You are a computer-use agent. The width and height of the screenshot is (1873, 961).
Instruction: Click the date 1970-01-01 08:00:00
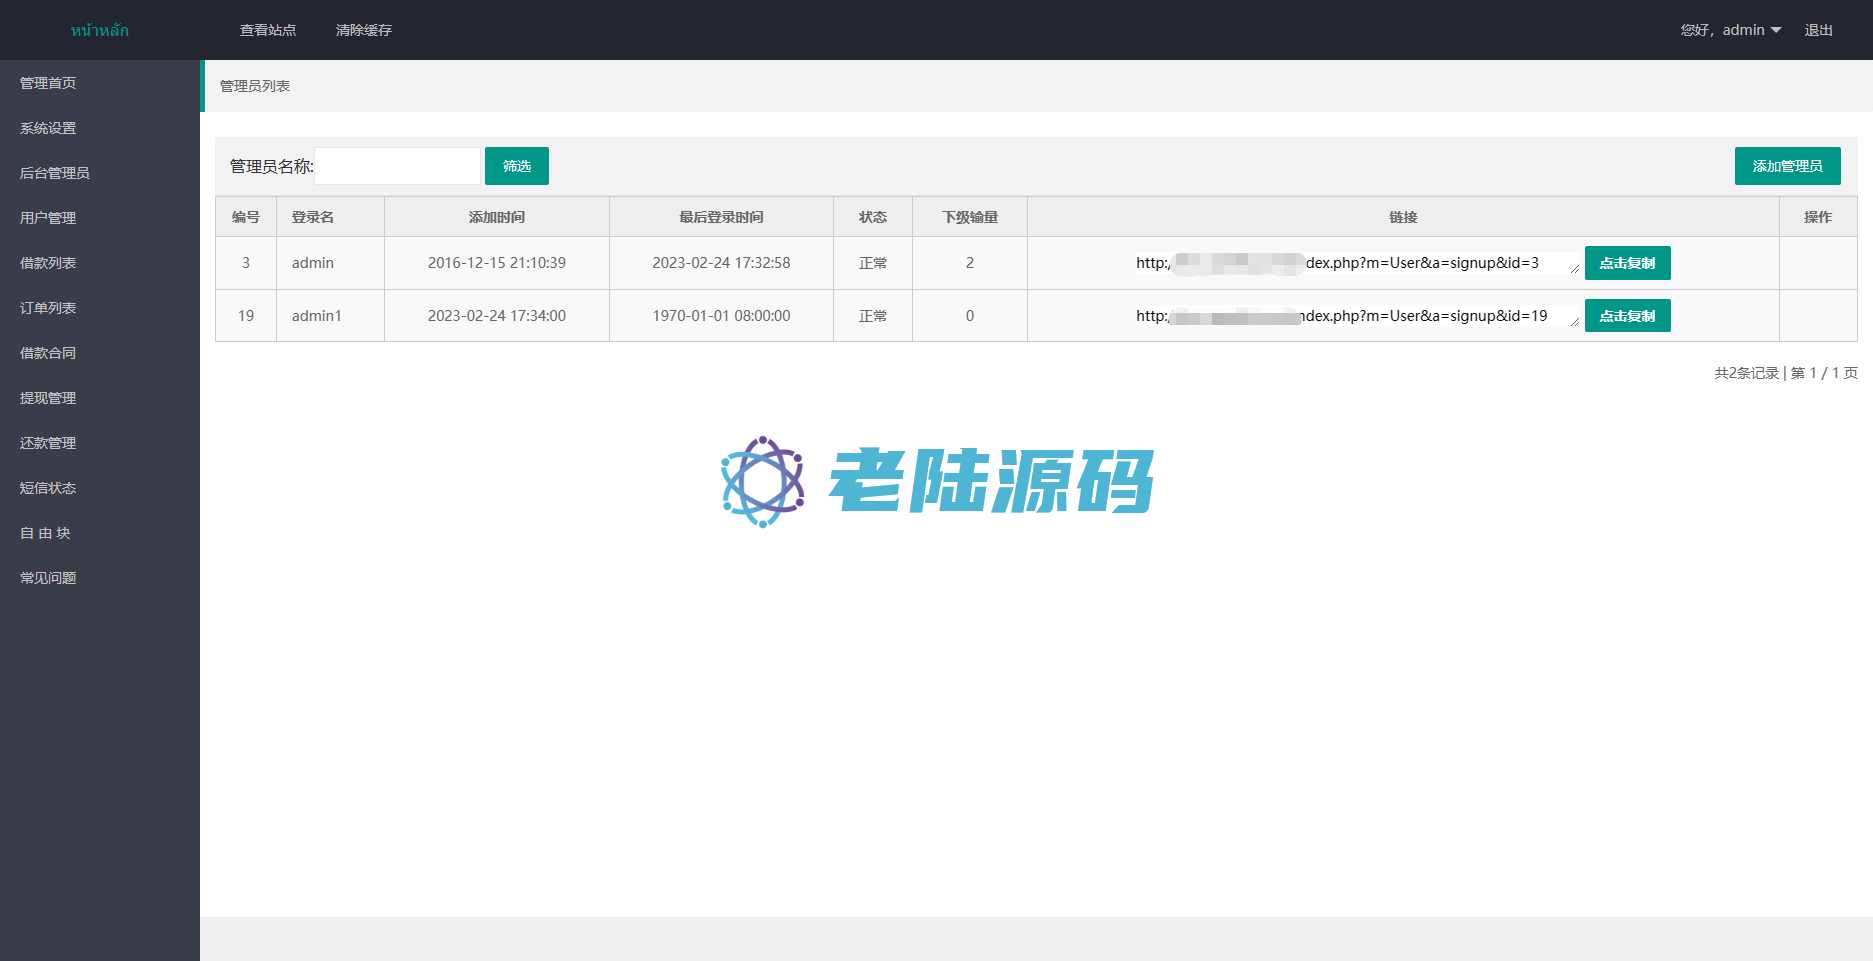click(721, 316)
